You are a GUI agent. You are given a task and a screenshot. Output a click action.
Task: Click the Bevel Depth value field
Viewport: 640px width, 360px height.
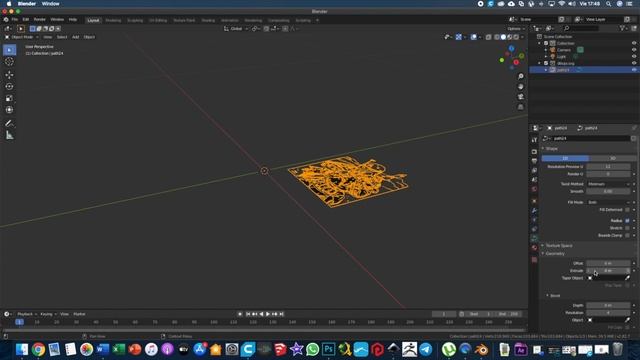[608, 305]
